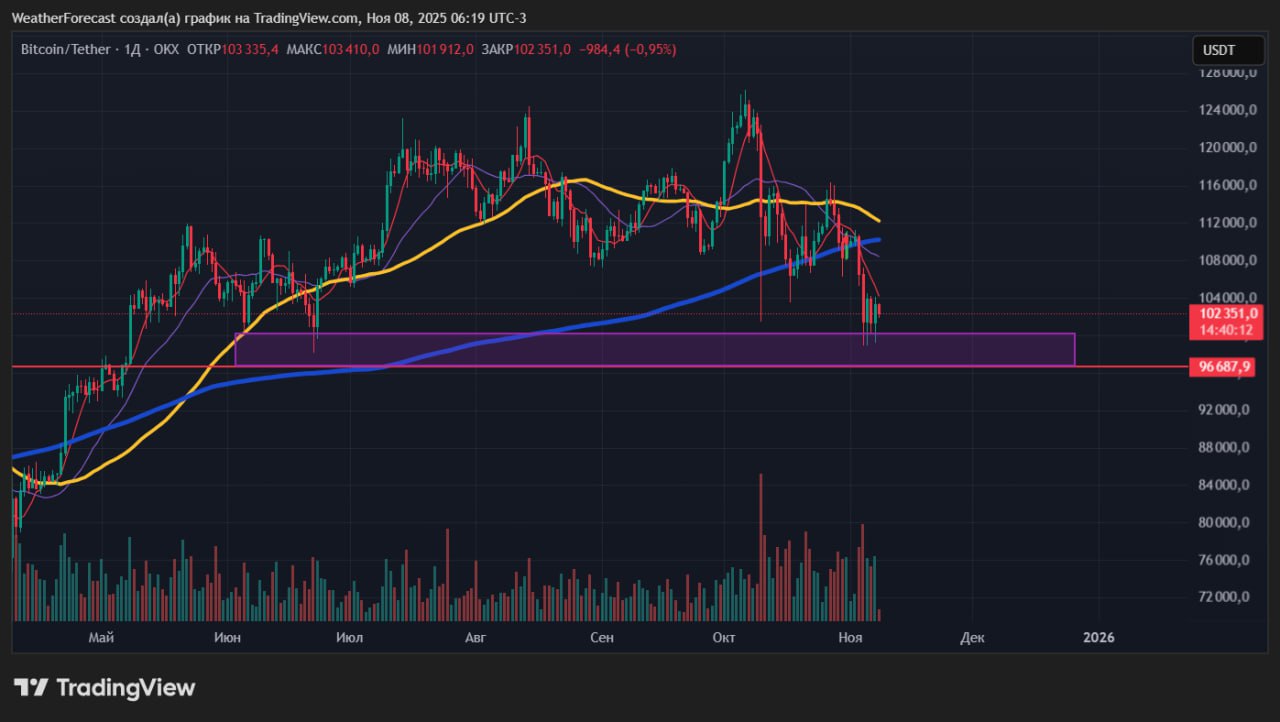Click the 88000,0 price scale label
This screenshot has width=1280, height=722.
1223,447
